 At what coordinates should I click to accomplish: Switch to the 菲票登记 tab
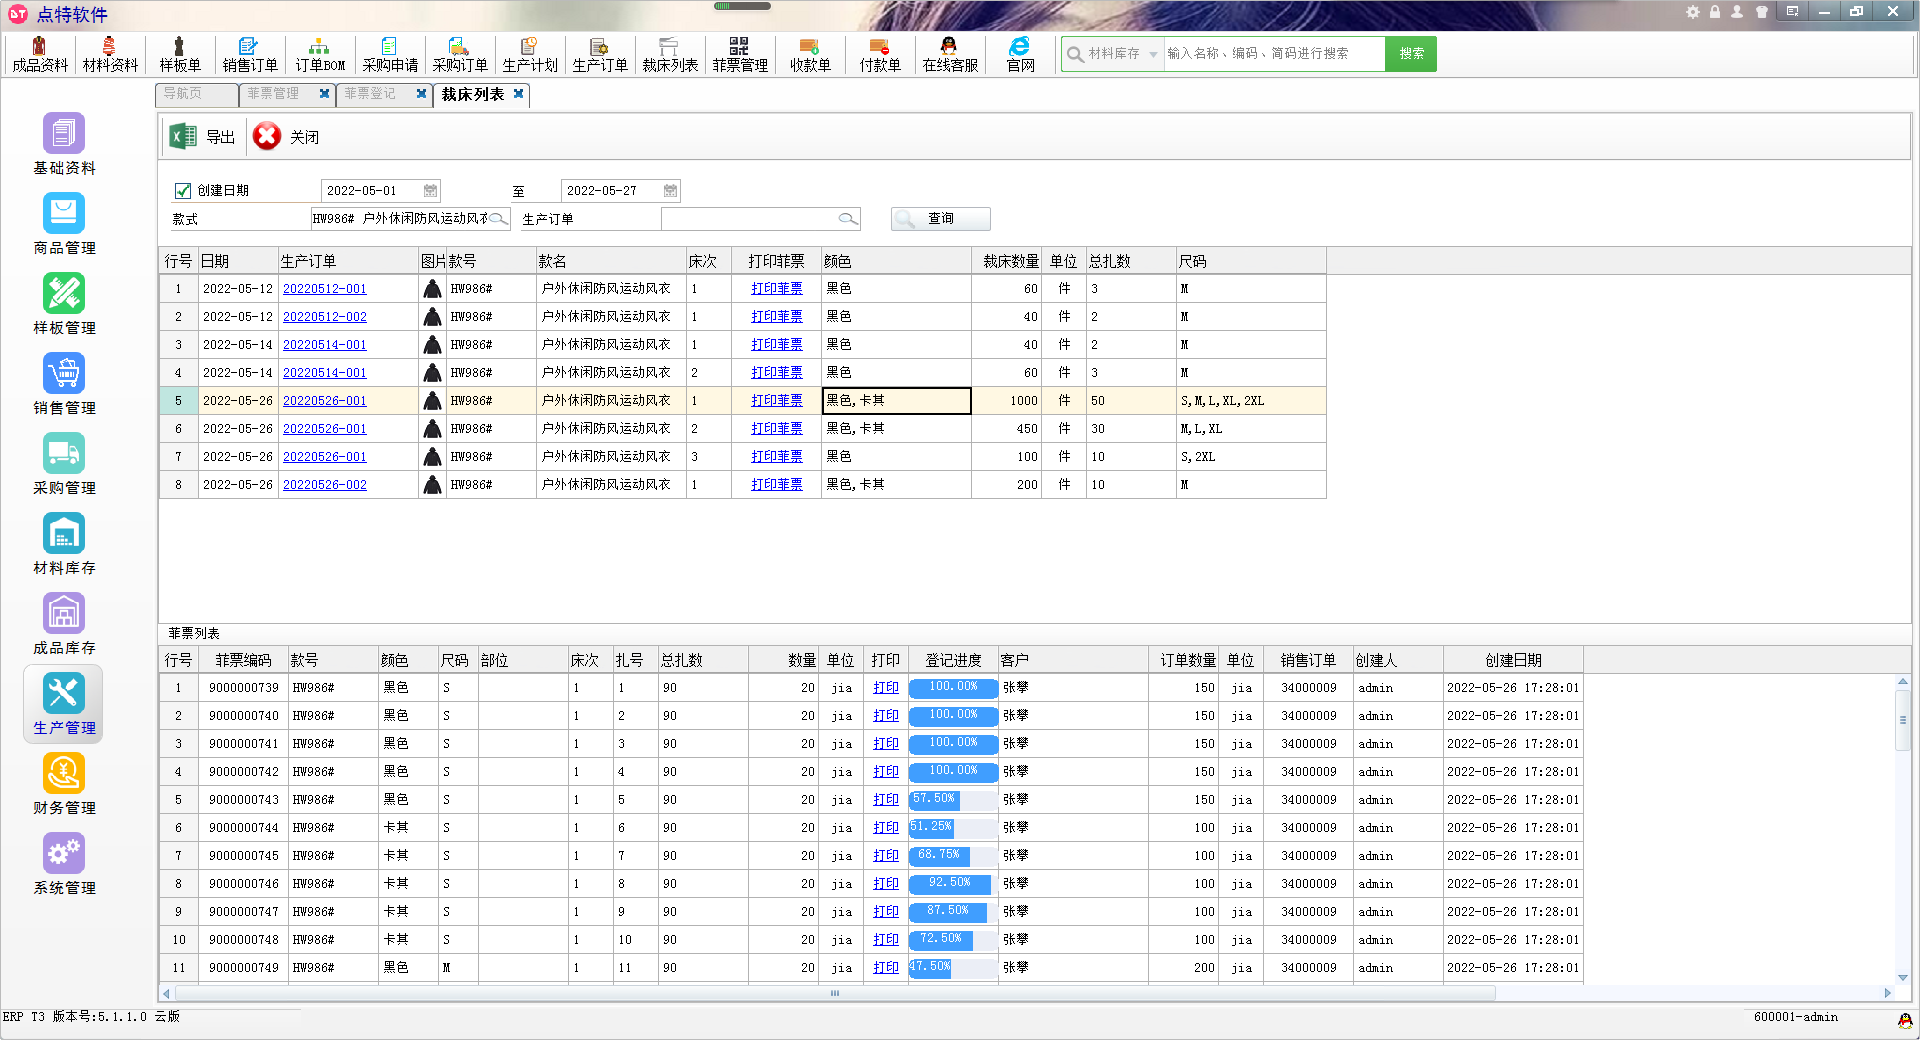370,94
